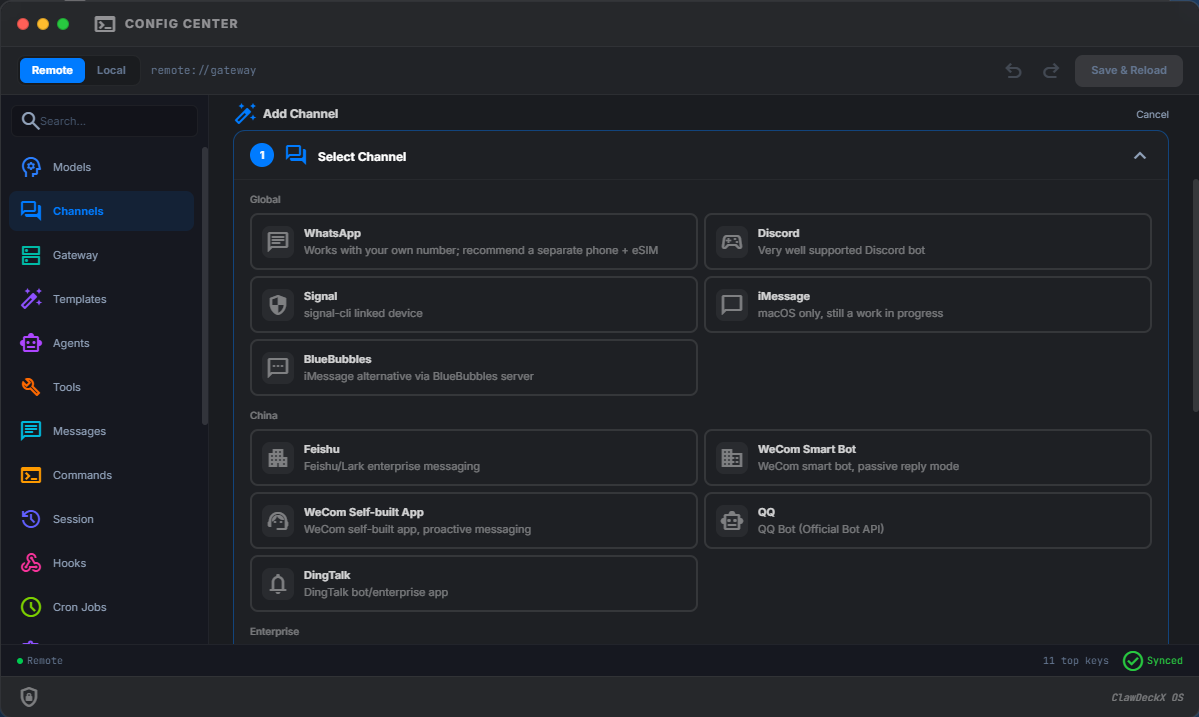Viewport: 1199px width, 717px height.
Task: Click the Cancel link for Add Channel
Action: [x=1152, y=114]
